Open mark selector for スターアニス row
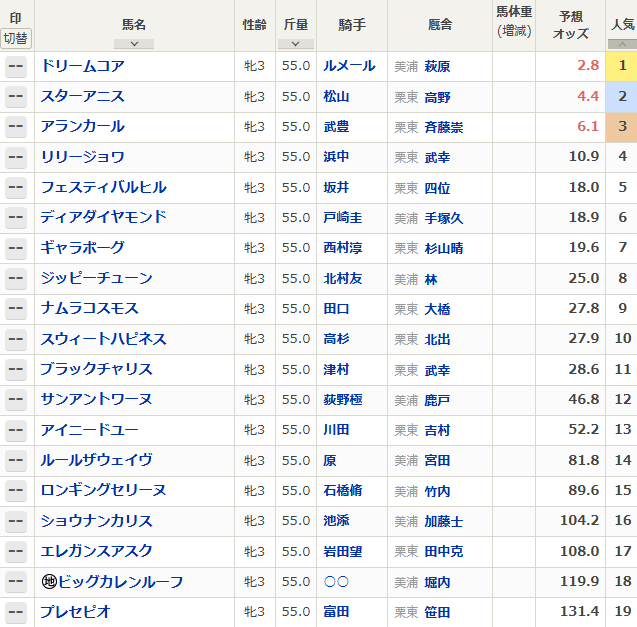 16,97
